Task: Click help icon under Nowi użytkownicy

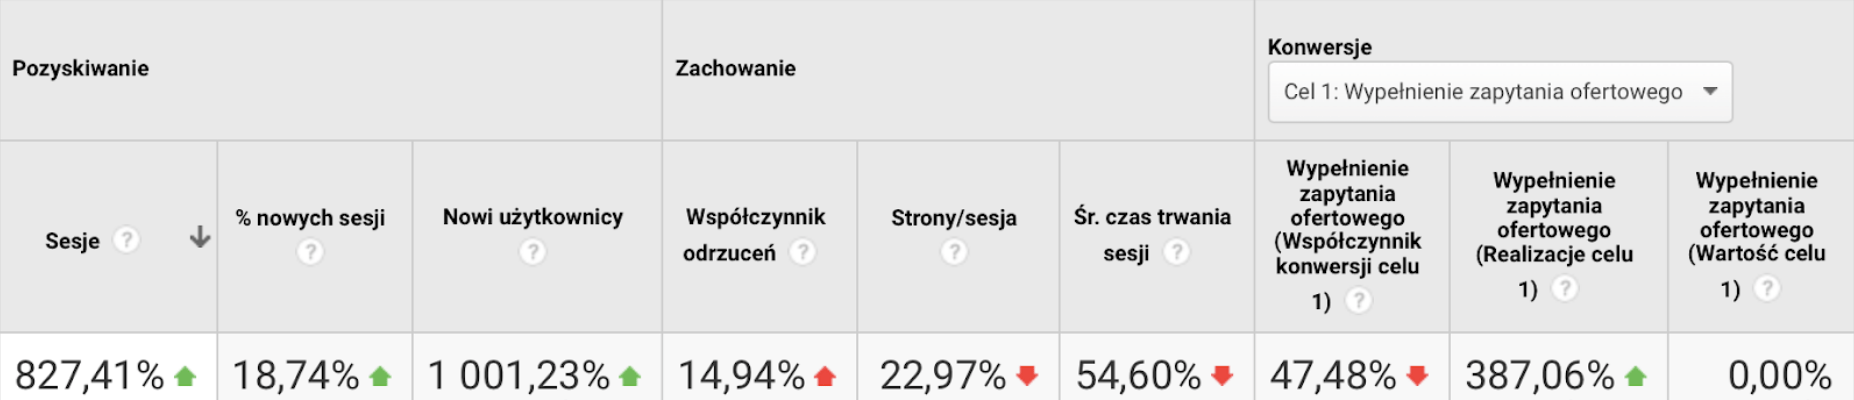Action: pyautogui.click(x=533, y=252)
